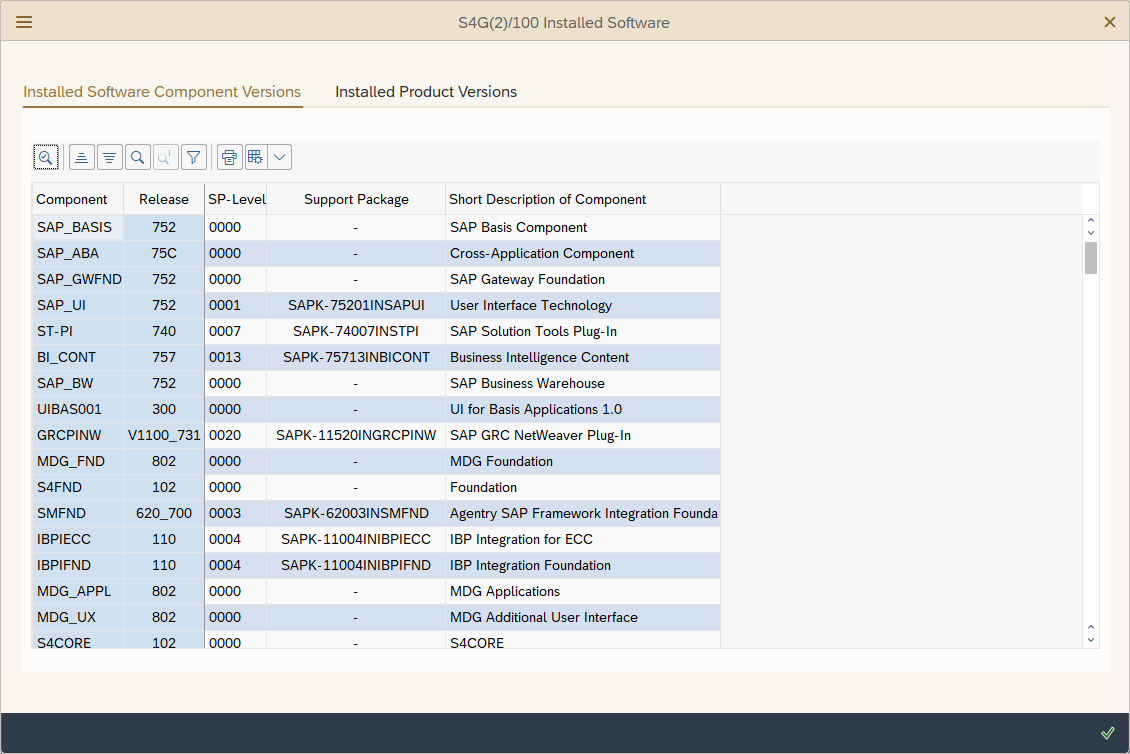
Task: Select the SAP_UI component cell
Action: coord(78,305)
